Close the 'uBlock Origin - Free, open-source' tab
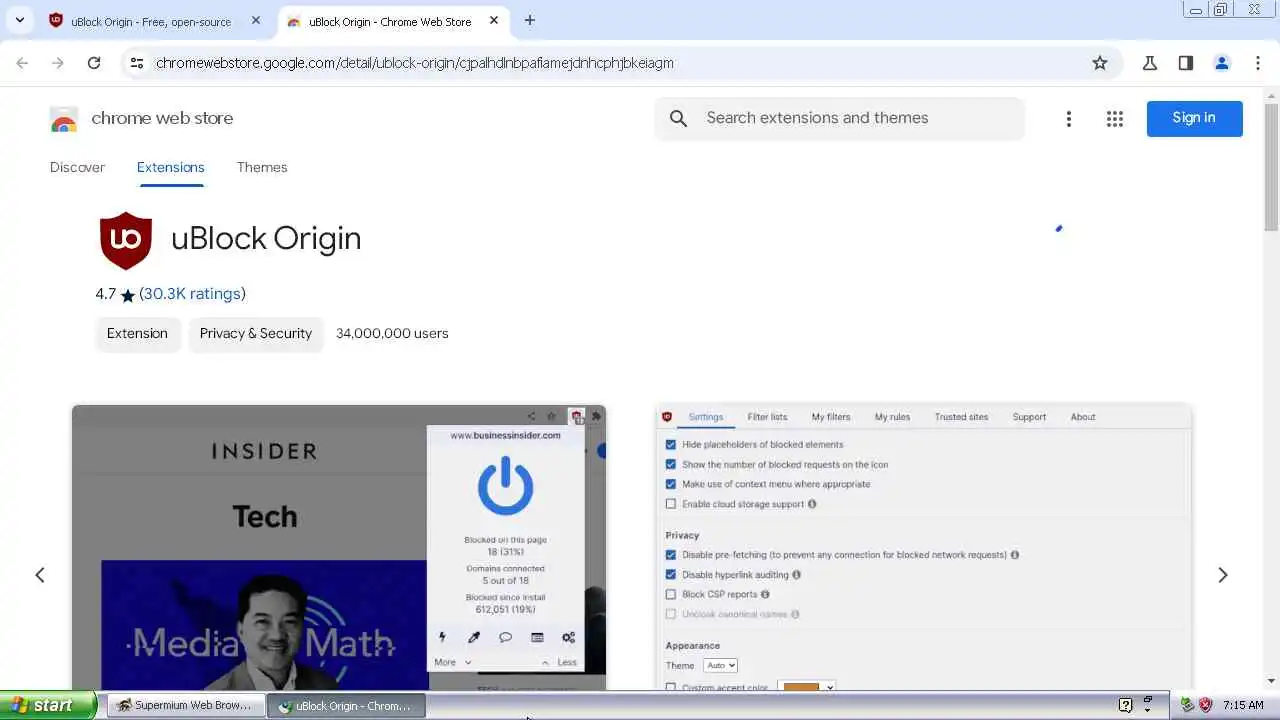Viewport: 1280px width, 720px height. coord(256,20)
